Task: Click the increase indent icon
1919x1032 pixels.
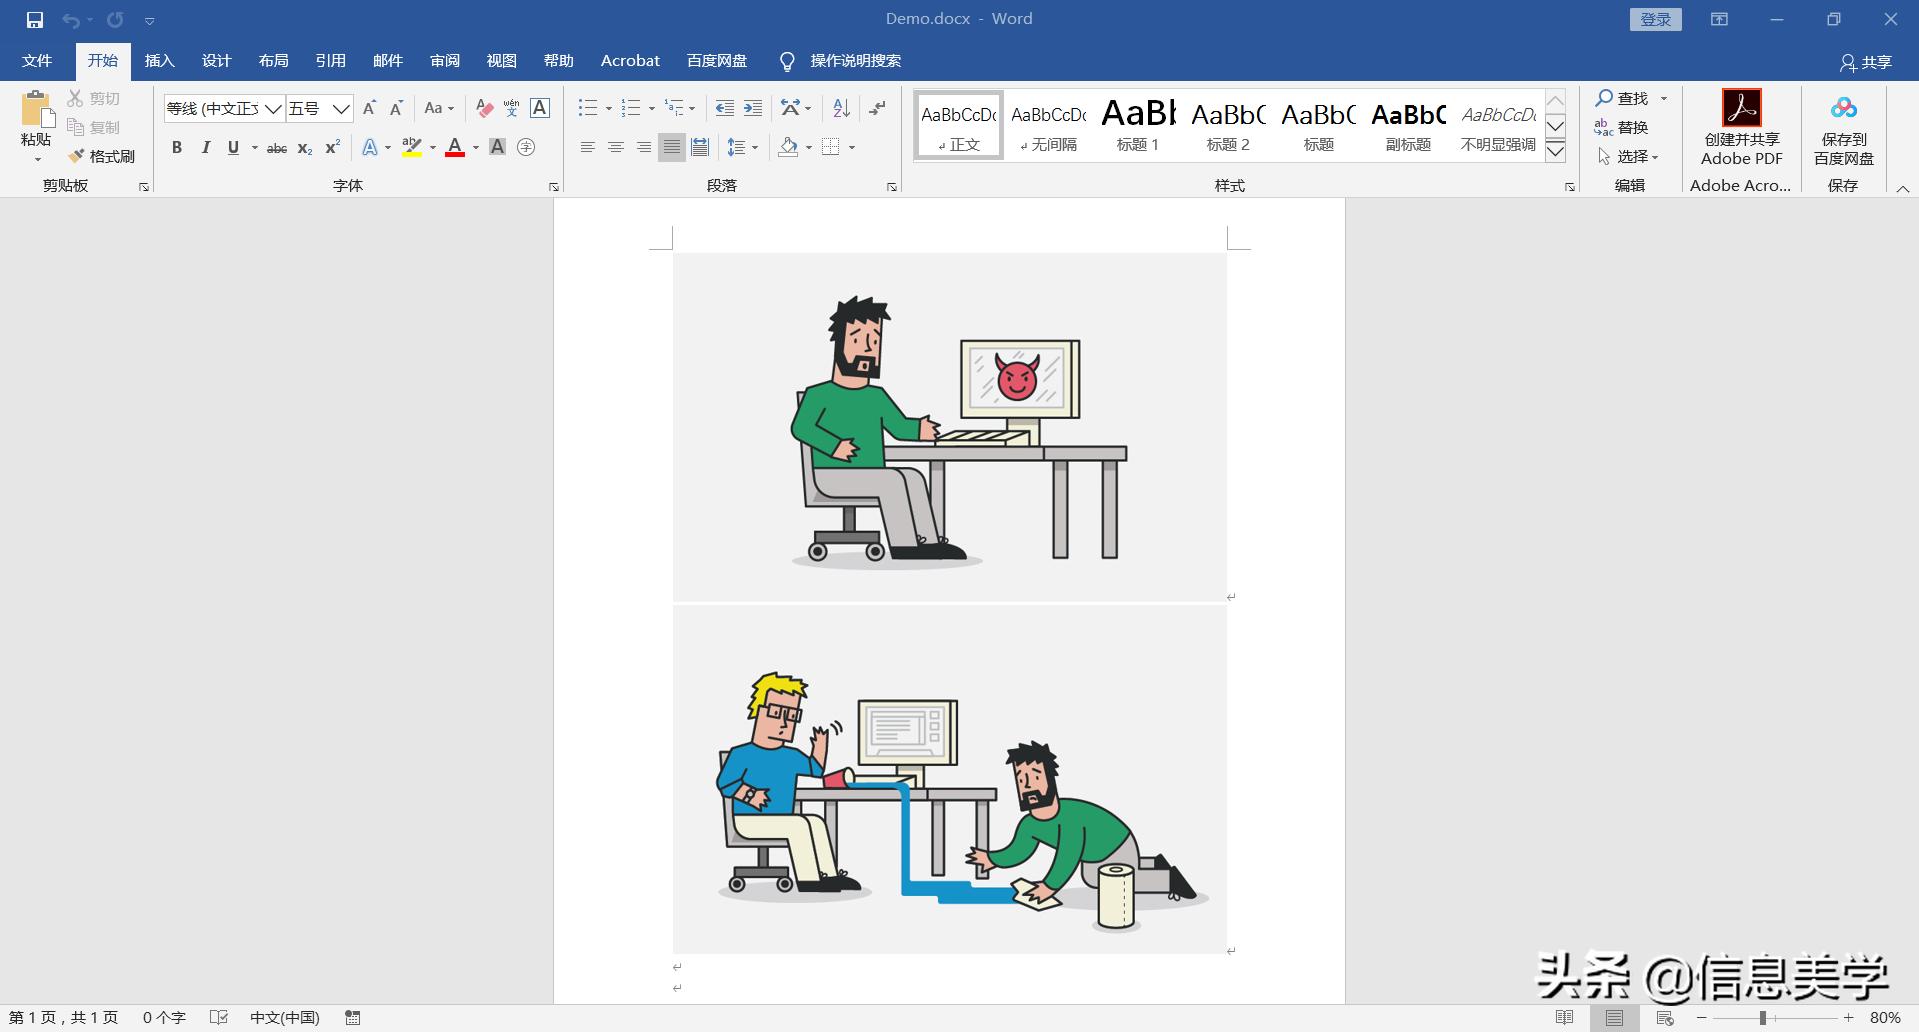Action: [753, 108]
